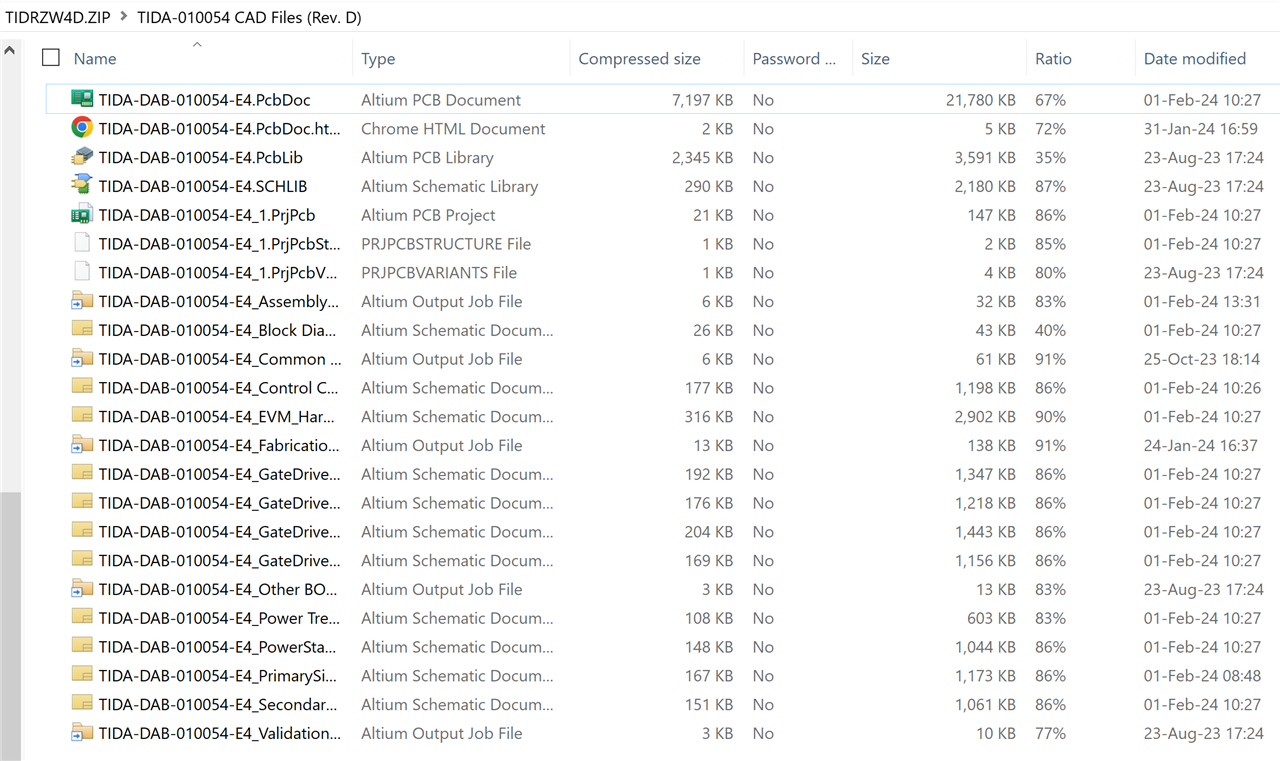This screenshot has height=761, width=1280.
Task: Click the 24-Jan-24 16:37 date cell
Action: pos(1201,445)
